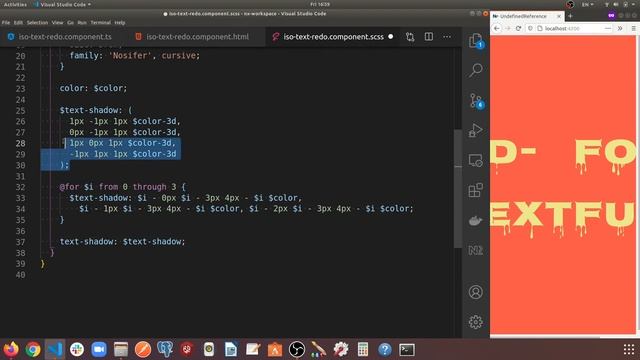This screenshot has height=360, width=640.
Task: Open the Extensions view
Action: pyautogui.click(x=476, y=190)
